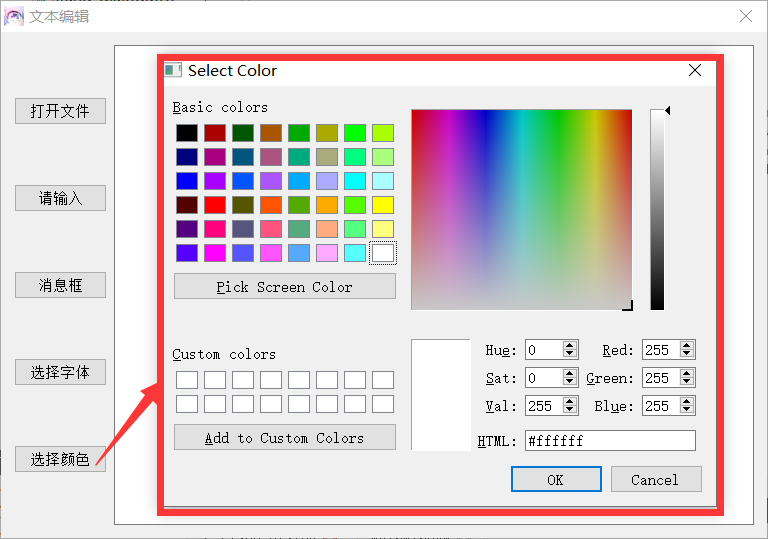Image resolution: width=768 pixels, height=539 pixels.
Task: Click the Green value field
Action: click(661, 378)
